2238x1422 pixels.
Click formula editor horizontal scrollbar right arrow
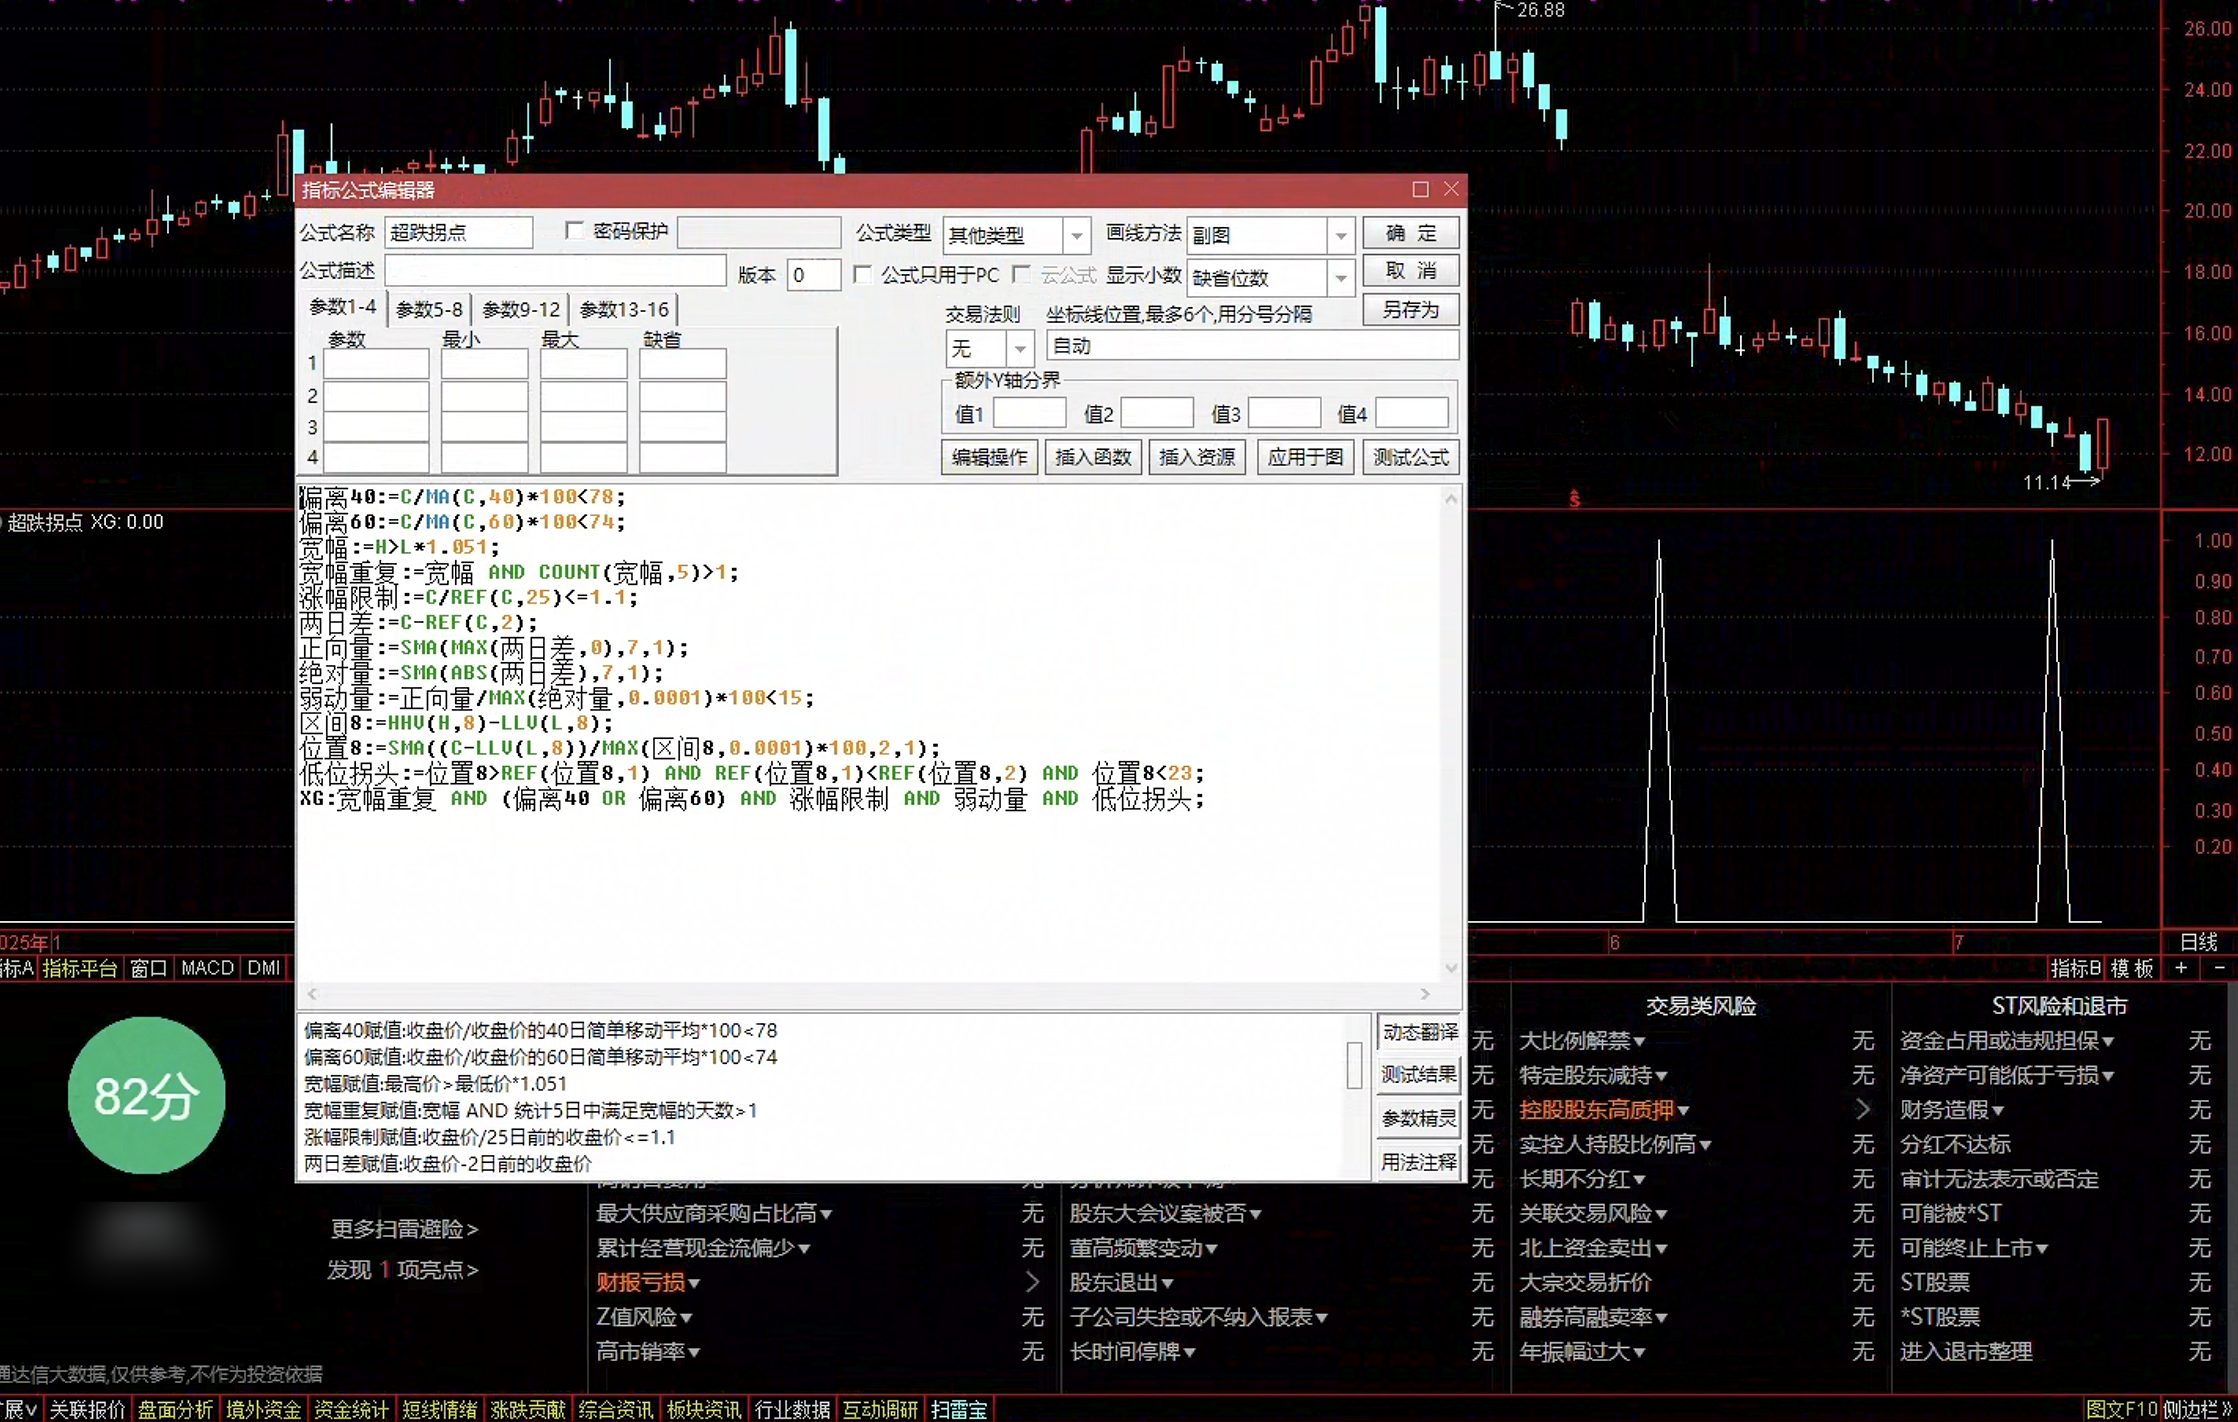coord(1425,993)
